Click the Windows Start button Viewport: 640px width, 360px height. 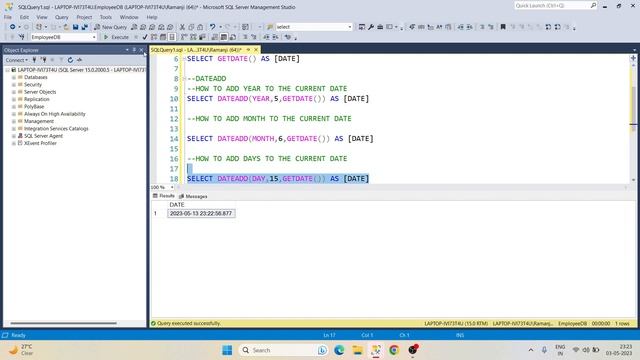(x=227, y=350)
